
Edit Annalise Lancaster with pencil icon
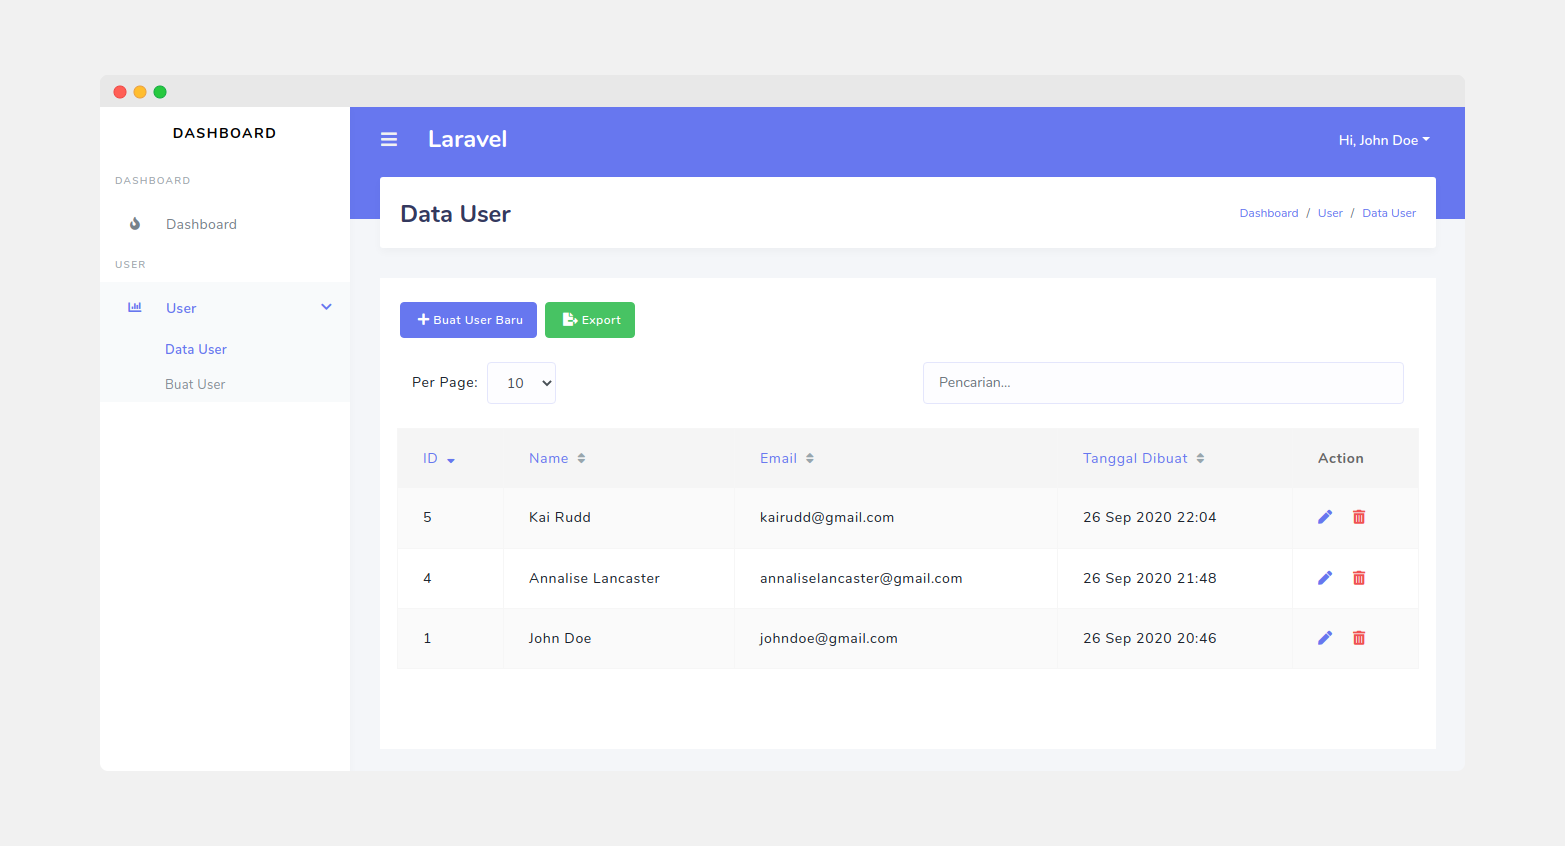[1325, 578]
